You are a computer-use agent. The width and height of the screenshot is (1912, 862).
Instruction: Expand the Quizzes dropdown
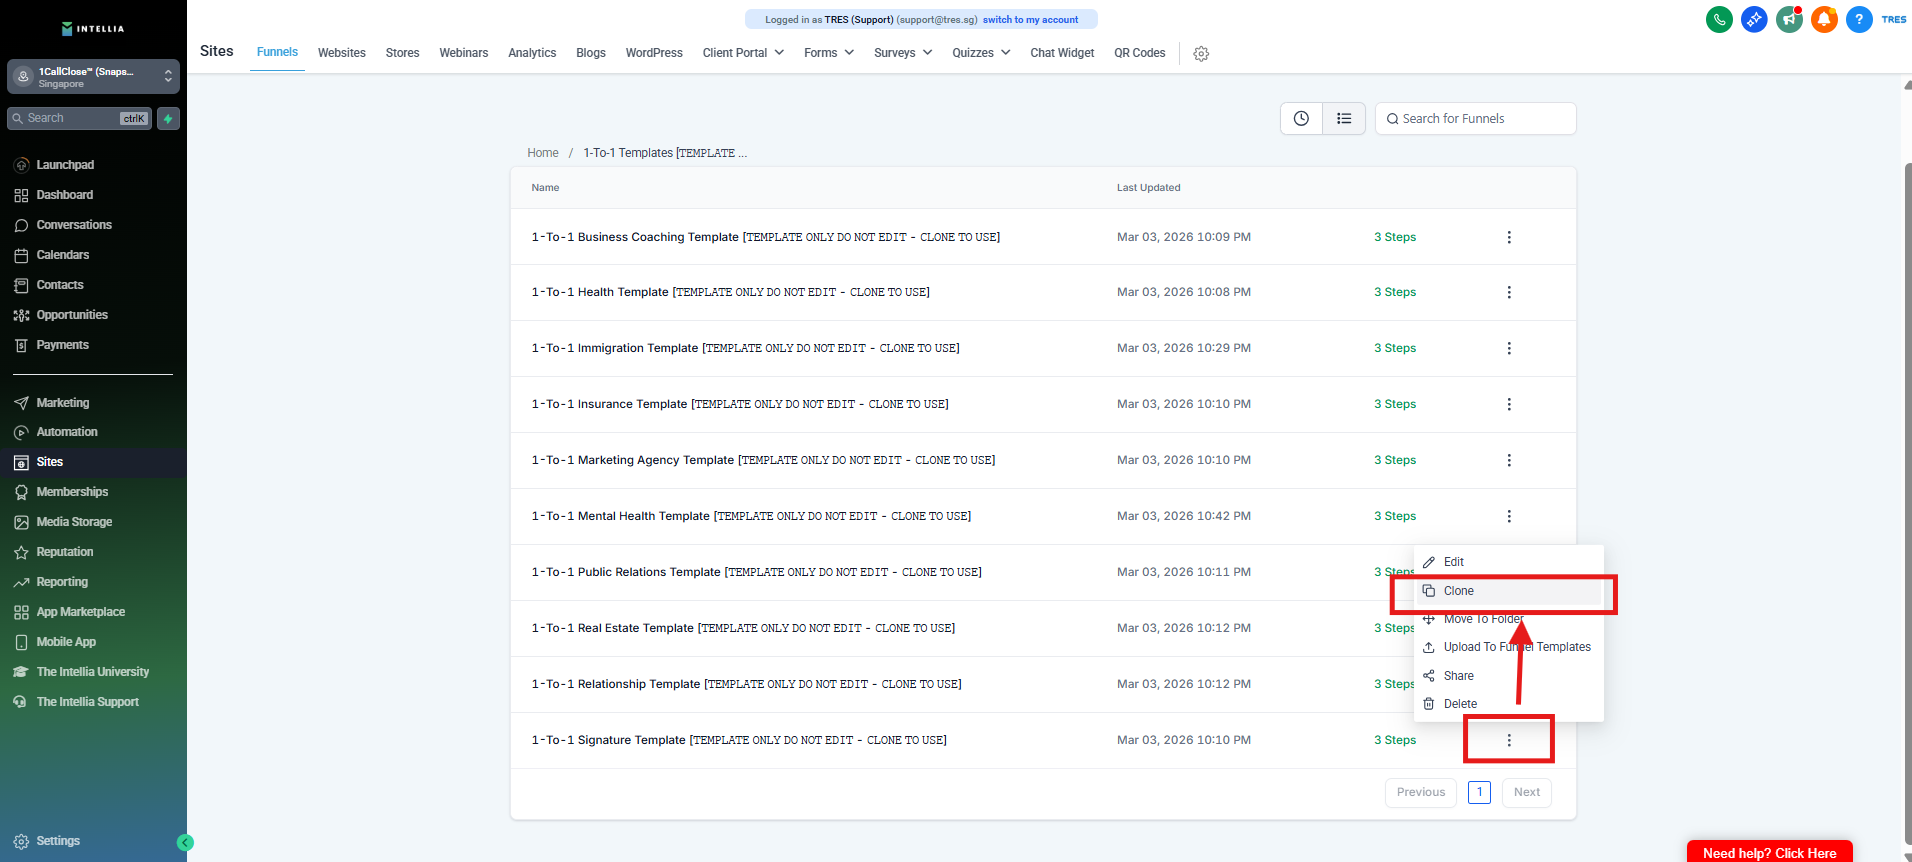click(981, 53)
